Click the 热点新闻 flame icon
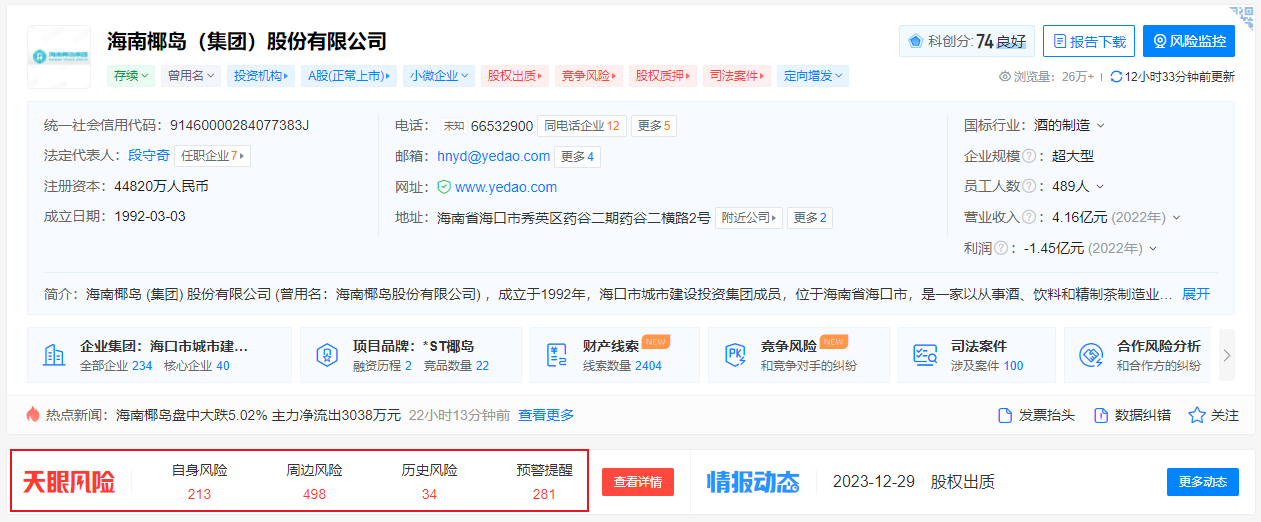 tap(33, 414)
